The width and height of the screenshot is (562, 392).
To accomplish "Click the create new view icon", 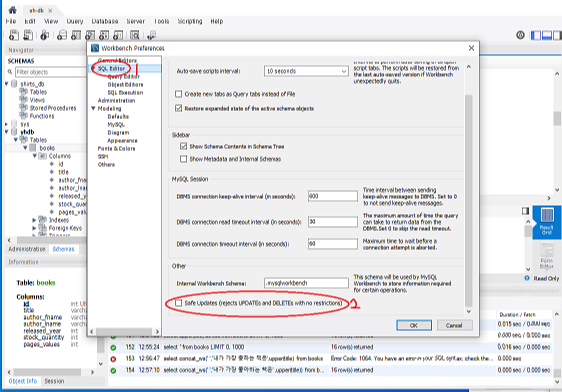I will 90,35.
